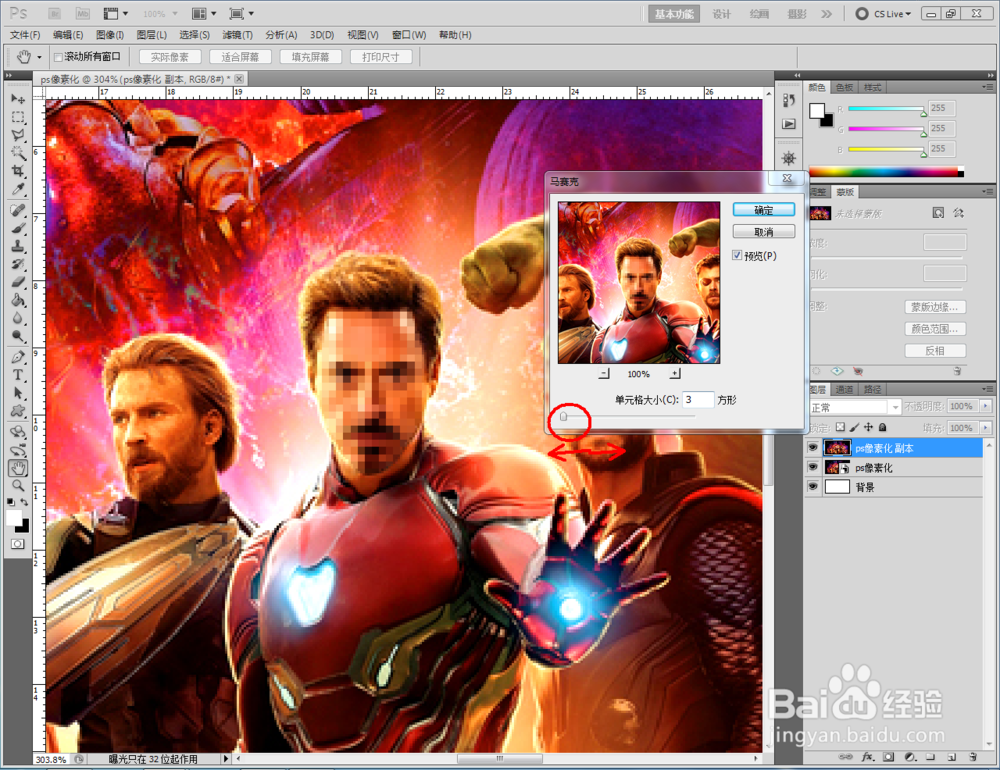
Task: Select the 3D Camera Orbit tool
Action: pyautogui.click(x=18, y=450)
